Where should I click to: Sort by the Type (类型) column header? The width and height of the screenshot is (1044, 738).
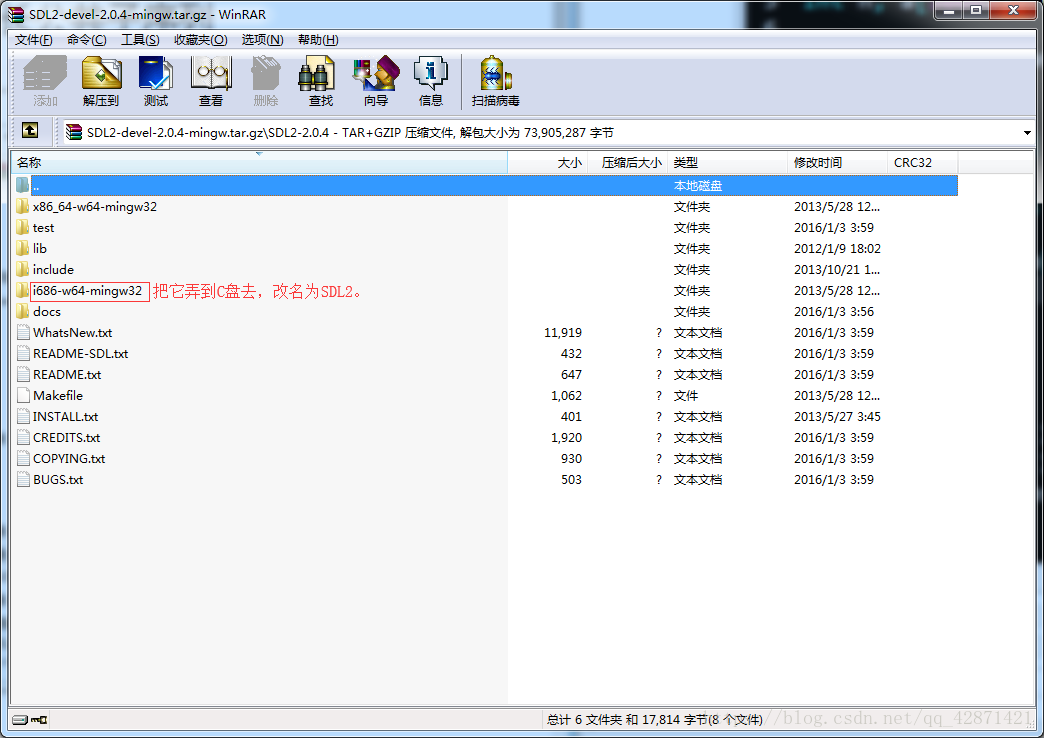pos(728,163)
